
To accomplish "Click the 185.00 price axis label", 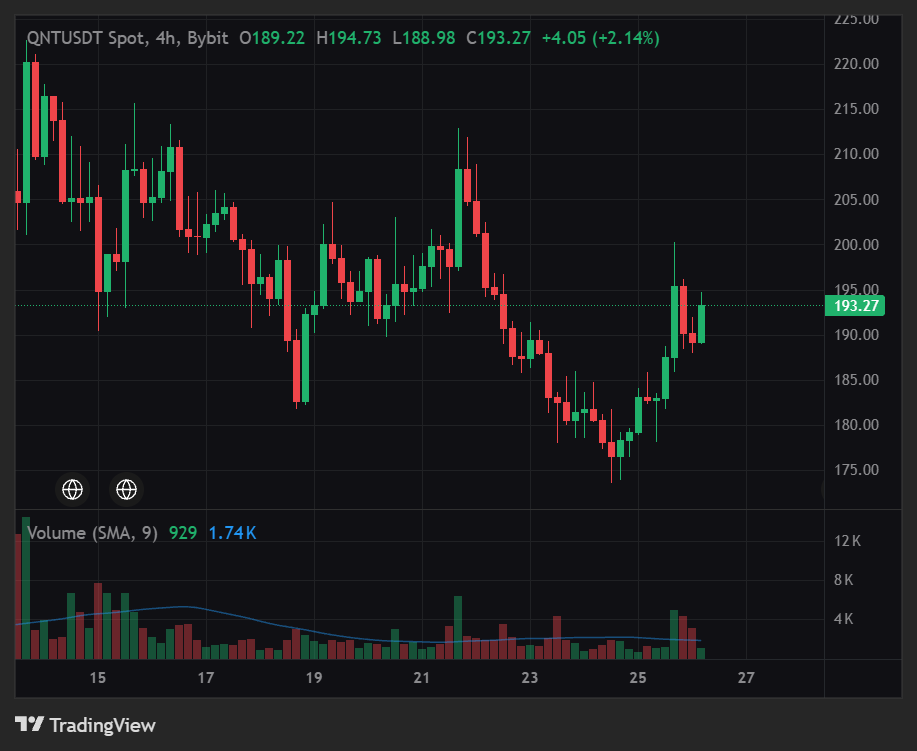I will coord(856,380).
